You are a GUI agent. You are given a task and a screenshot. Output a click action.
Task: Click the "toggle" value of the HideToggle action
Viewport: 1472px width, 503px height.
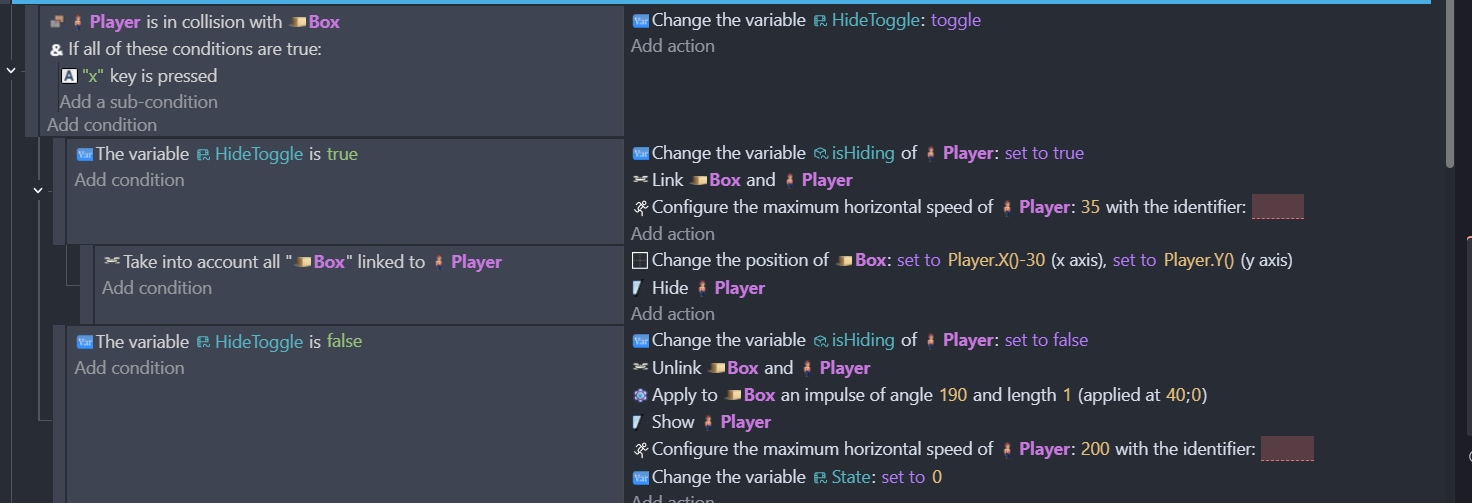[x=955, y=20]
